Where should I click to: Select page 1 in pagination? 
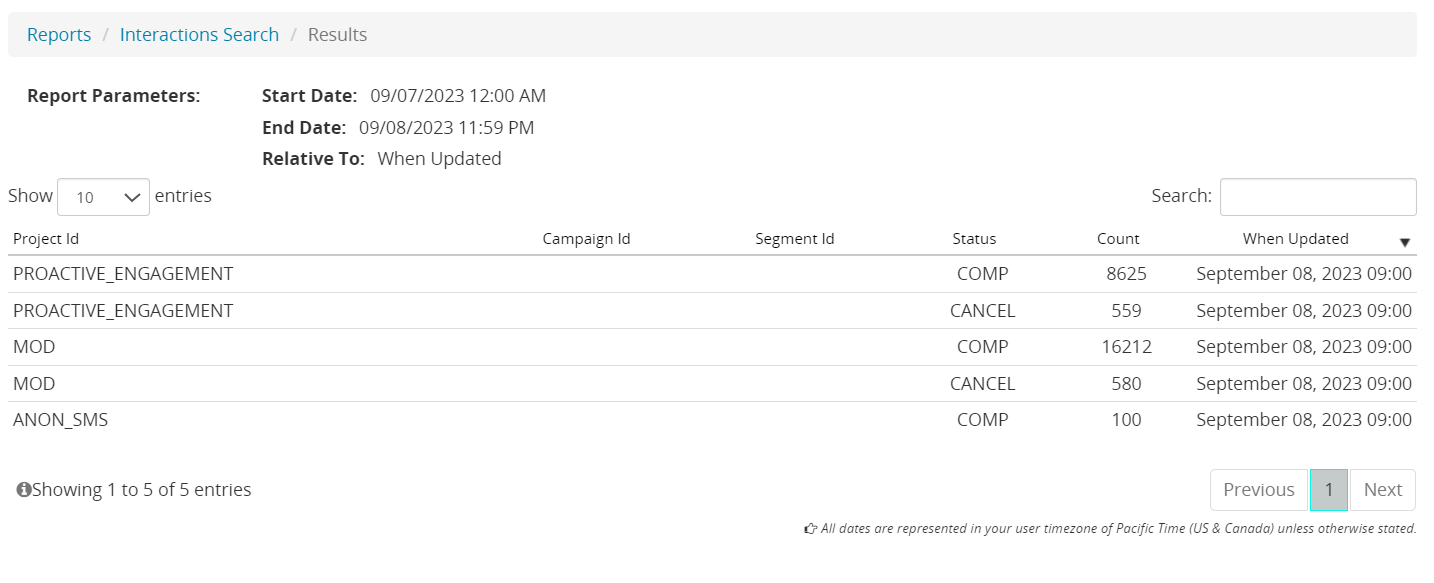click(x=1329, y=490)
